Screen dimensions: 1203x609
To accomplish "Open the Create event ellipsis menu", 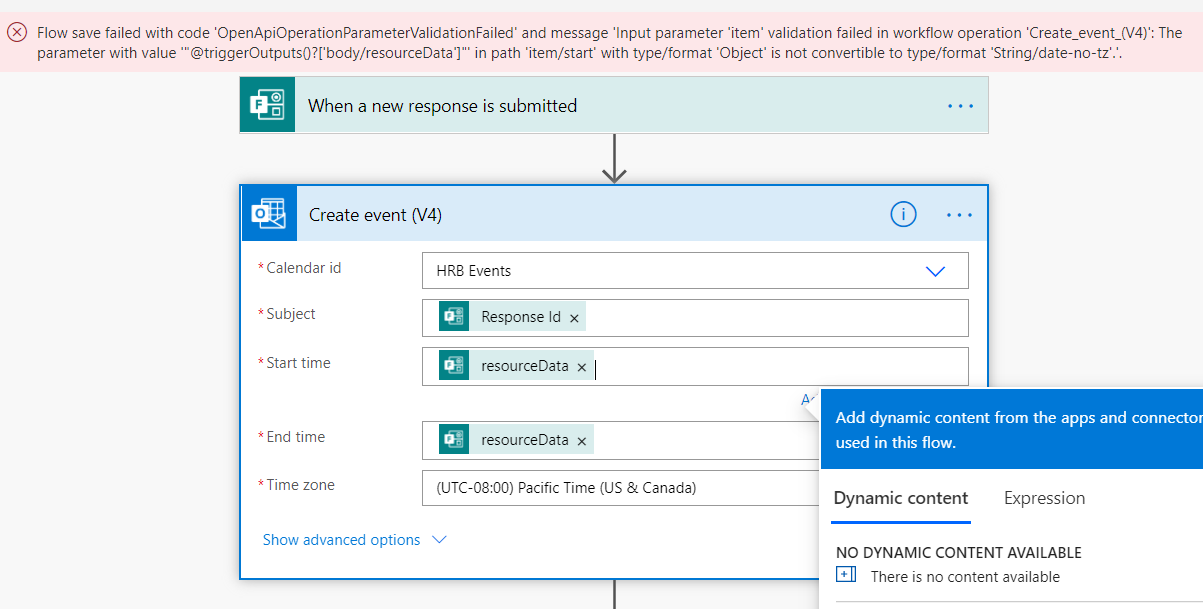I will pyautogui.click(x=959, y=215).
